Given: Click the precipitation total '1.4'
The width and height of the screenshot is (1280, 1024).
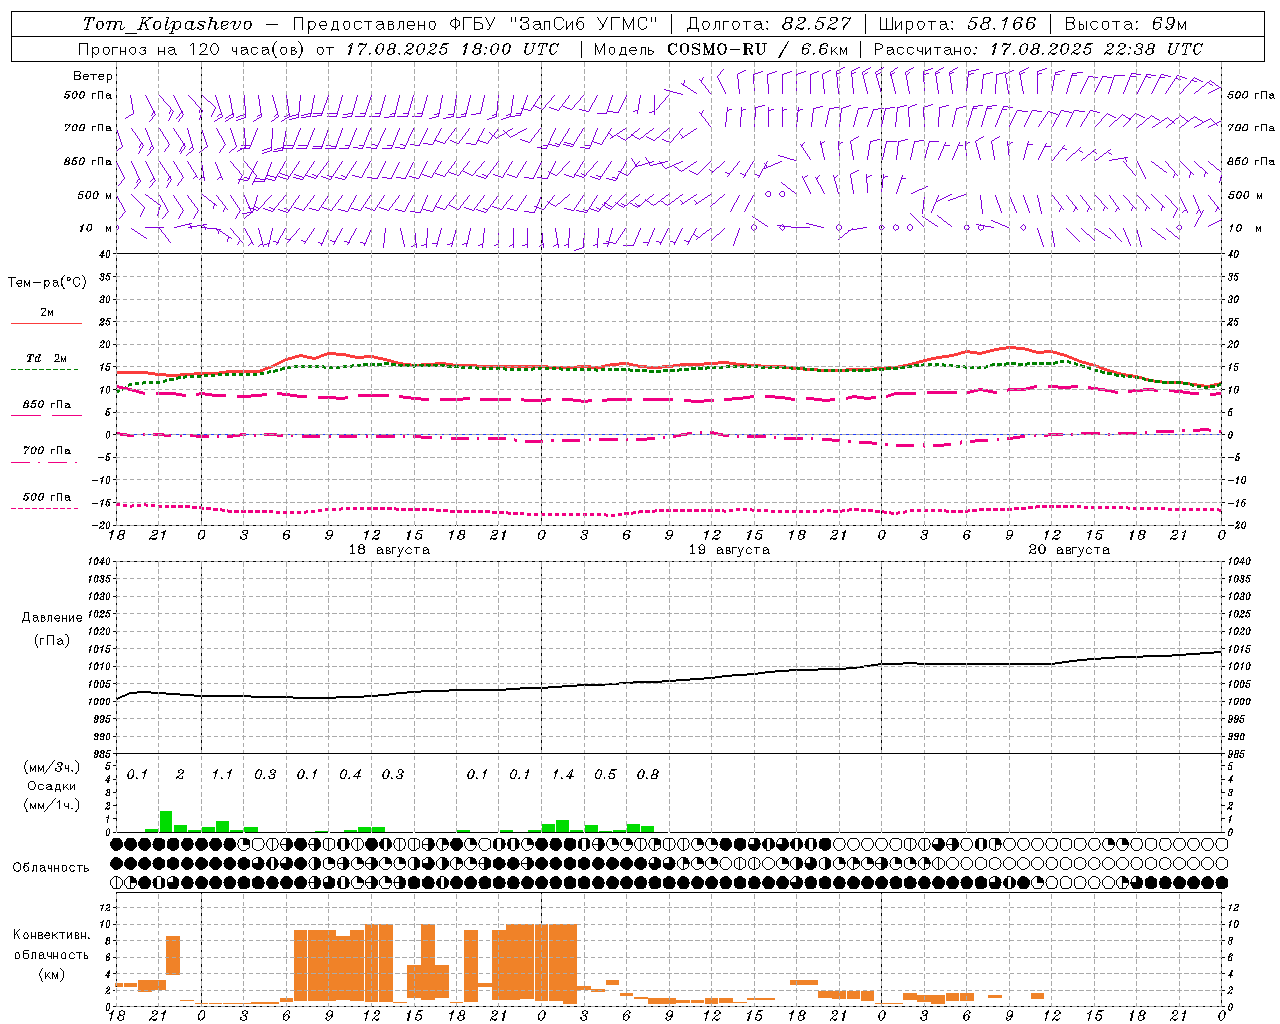Looking at the screenshot, I should pos(563,774).
